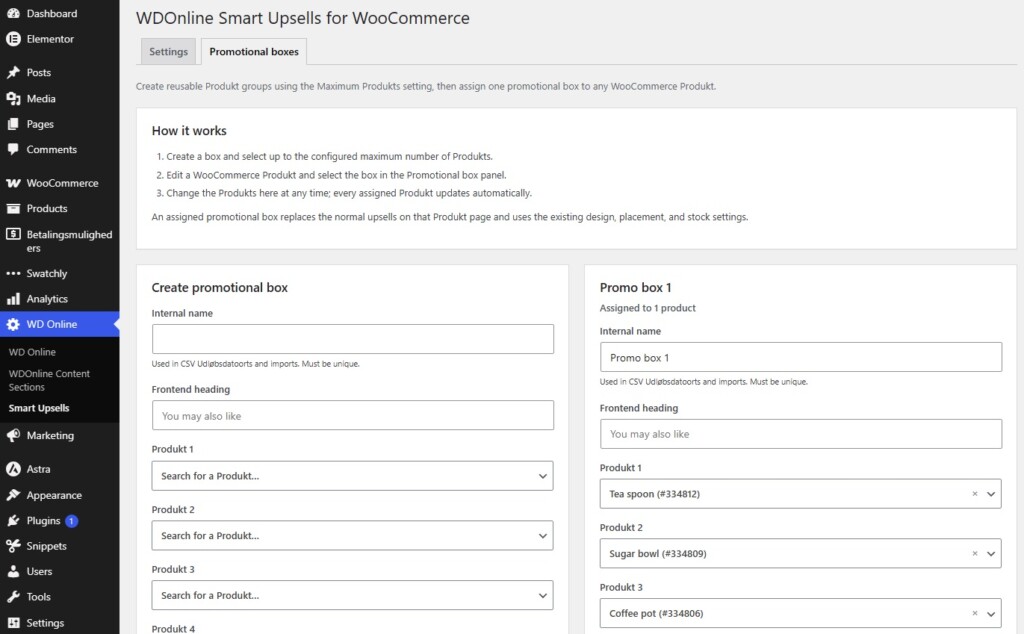Expand the Coffee pot product dropdown arrow
The width and height of the screenshot is (1024, 634).
pos(991,614)
